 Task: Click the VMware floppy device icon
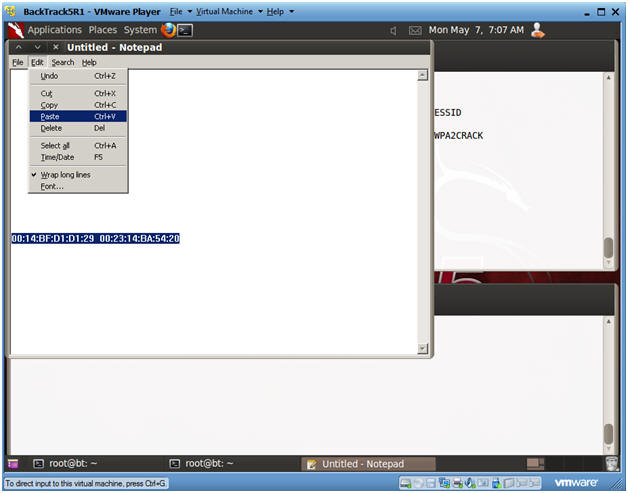(431, 483)
